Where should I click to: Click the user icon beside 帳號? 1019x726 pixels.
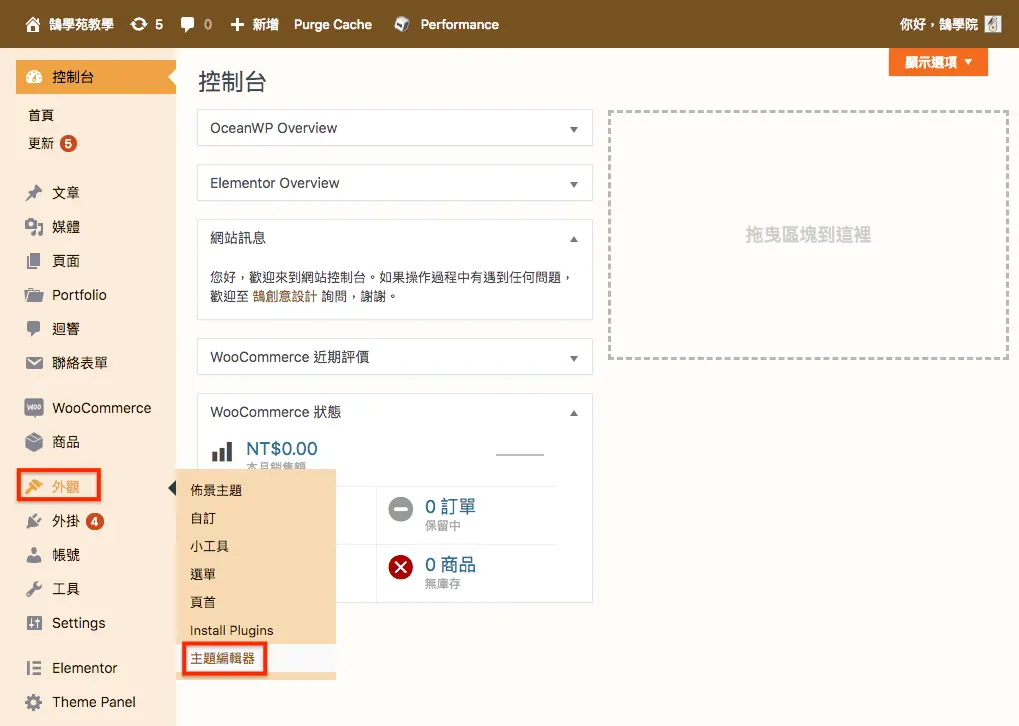(34, 555)
